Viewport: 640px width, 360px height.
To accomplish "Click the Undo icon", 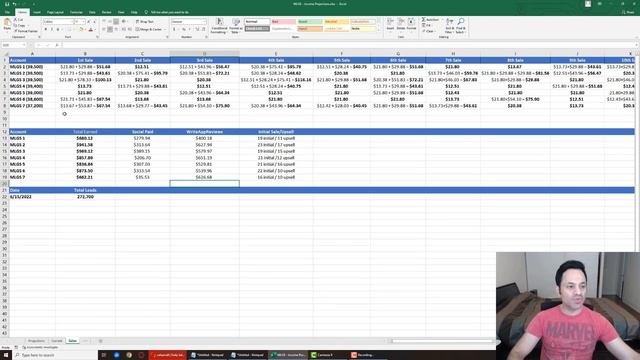I will click(x=14, y=4).
